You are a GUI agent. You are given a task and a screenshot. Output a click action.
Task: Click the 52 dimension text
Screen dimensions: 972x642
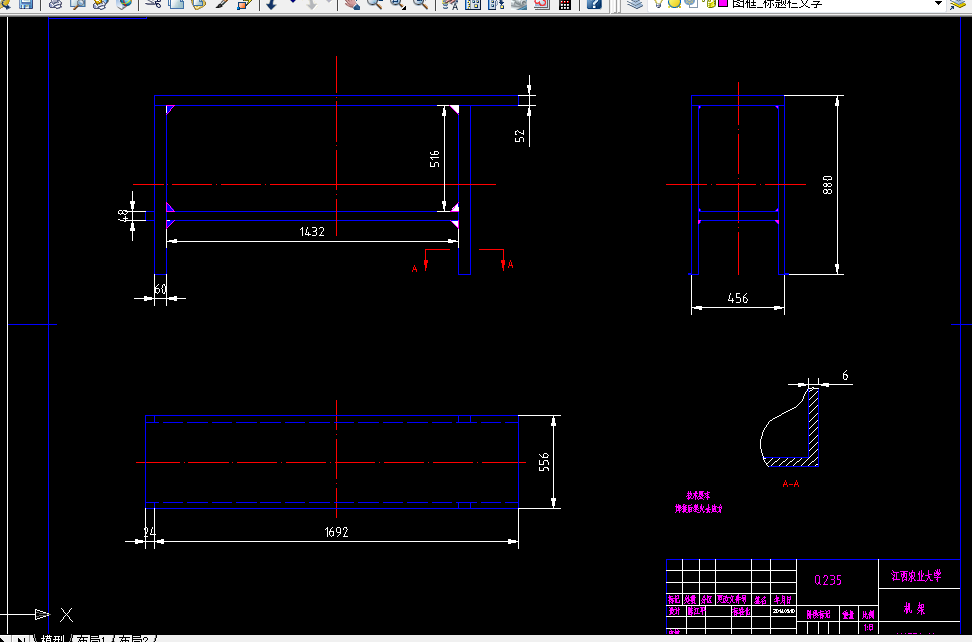tap(519, 136)
